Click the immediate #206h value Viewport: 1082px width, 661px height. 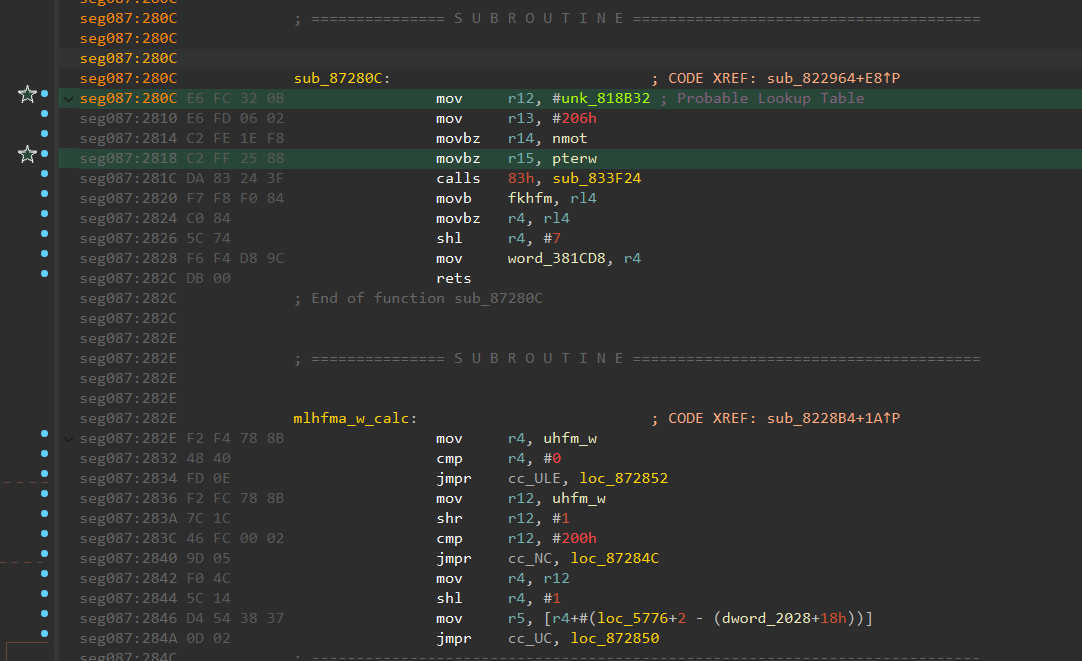coord(575,118)
